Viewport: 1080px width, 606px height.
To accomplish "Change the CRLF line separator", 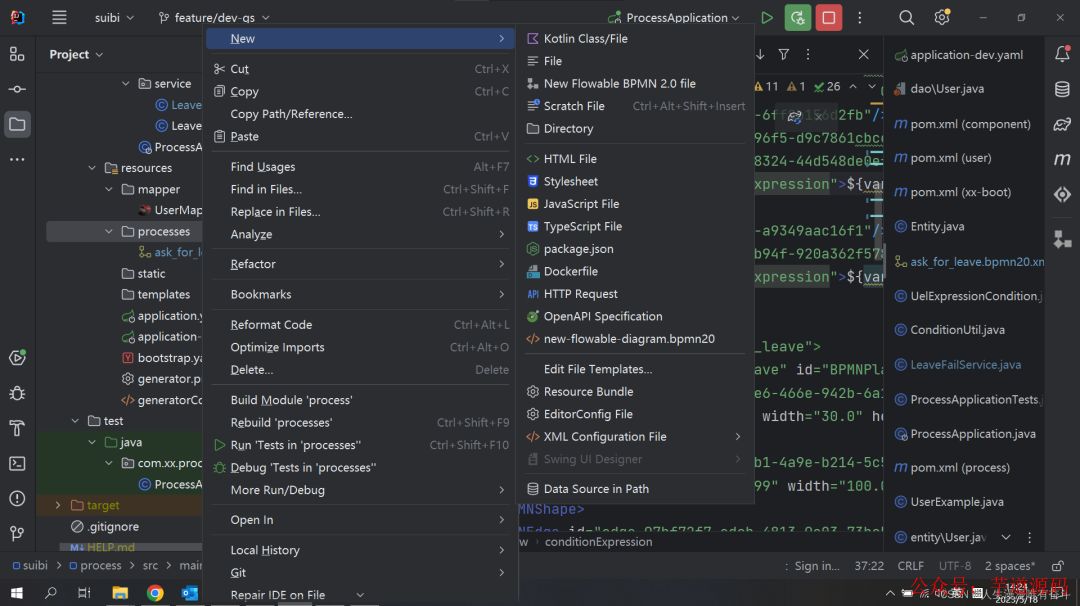I will coord(911,566).
